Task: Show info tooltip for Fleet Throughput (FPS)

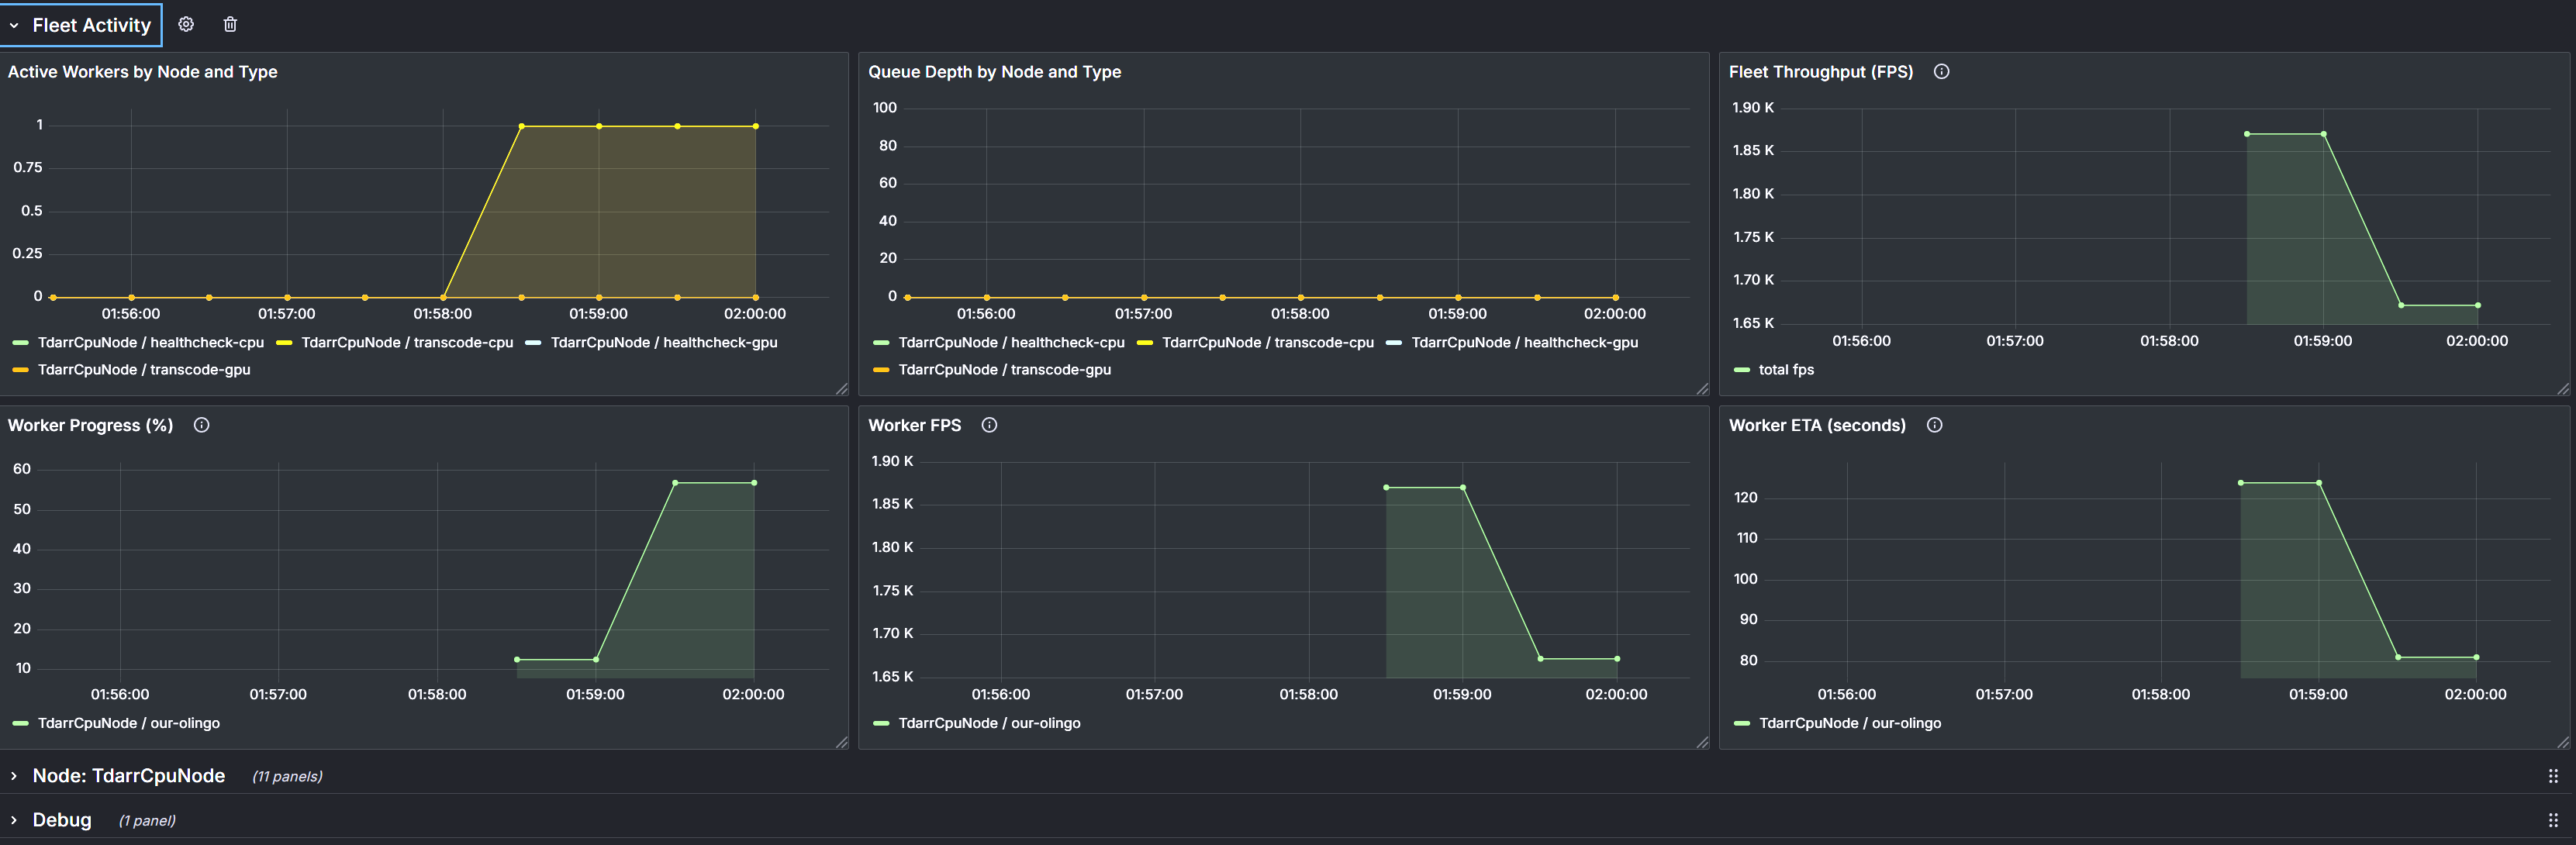Action: pos(1941,72)
